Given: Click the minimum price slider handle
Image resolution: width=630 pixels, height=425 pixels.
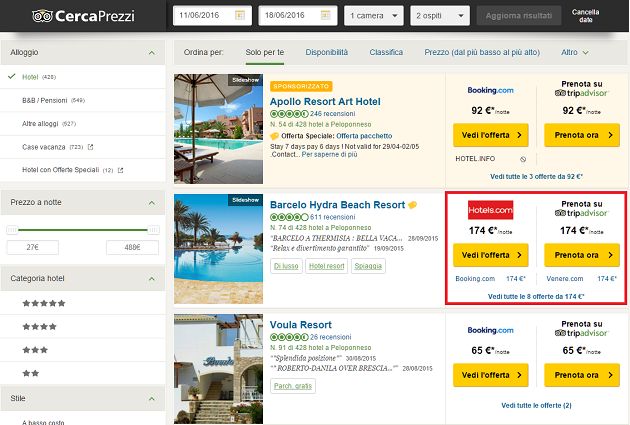Looking at the screenshot, I should (x=12, y=230).
